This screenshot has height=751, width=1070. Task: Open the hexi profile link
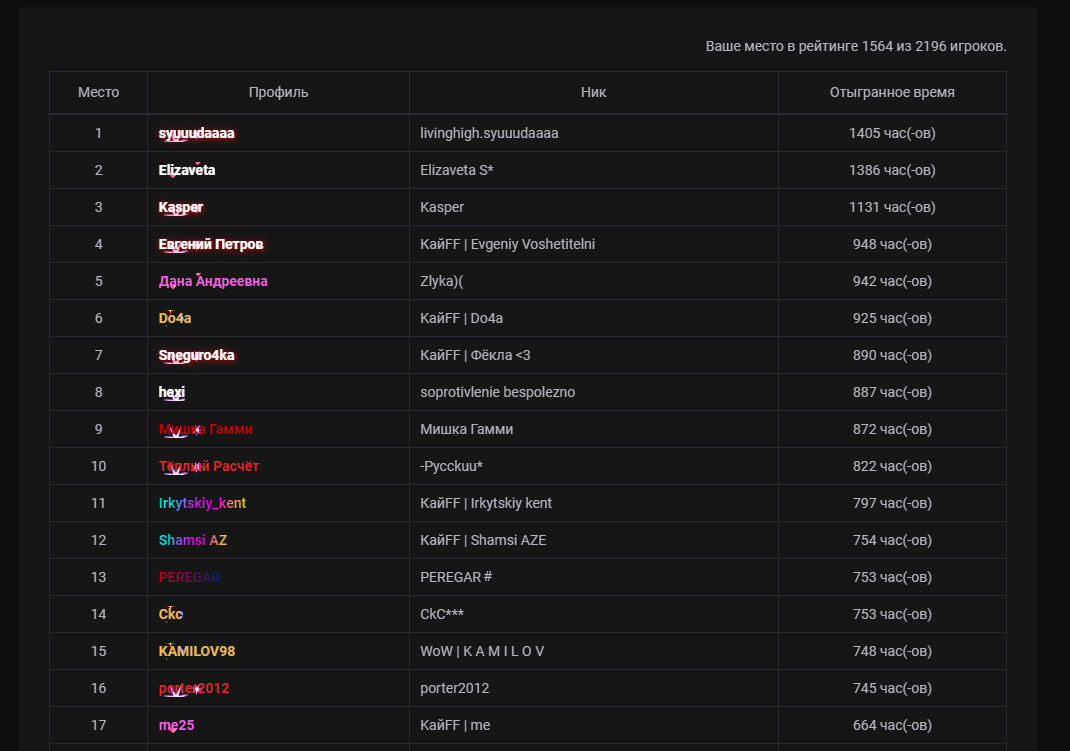(172, 392)
